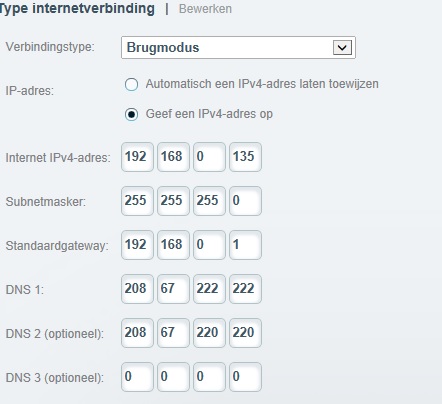Click the last DNS 3 octet field
The image size is (442, 404).
click(245, 377)
